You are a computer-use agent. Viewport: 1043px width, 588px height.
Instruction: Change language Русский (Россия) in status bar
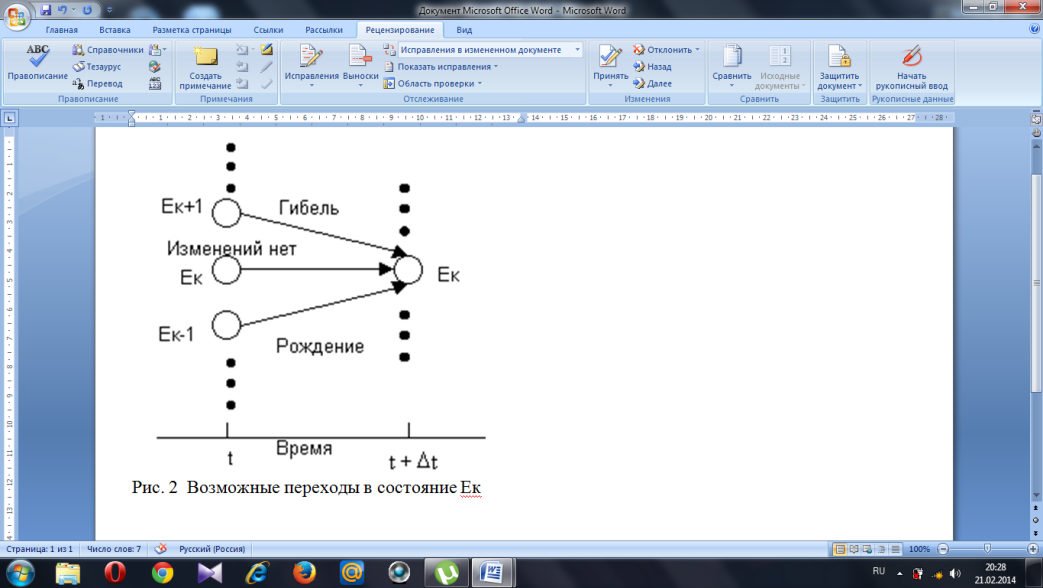coord(212,549)
